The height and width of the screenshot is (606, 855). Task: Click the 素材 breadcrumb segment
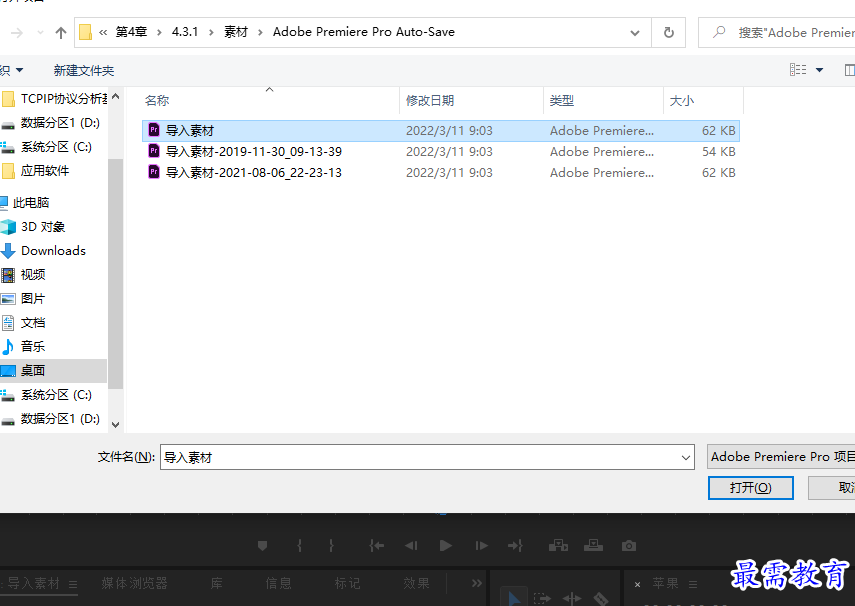(236, 32)
